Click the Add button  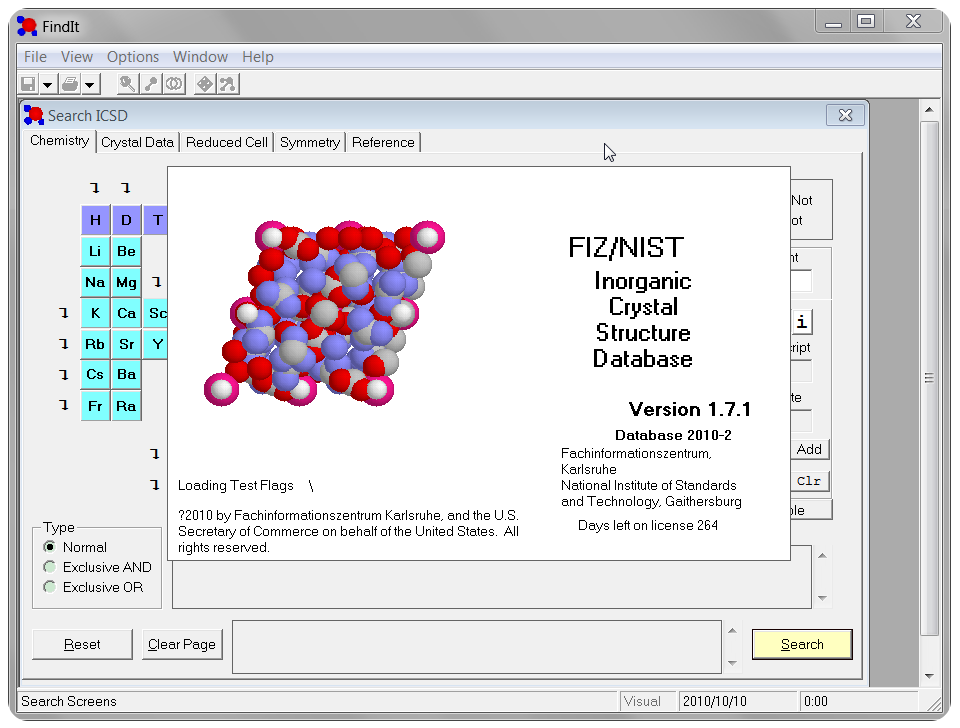[809, 449]
